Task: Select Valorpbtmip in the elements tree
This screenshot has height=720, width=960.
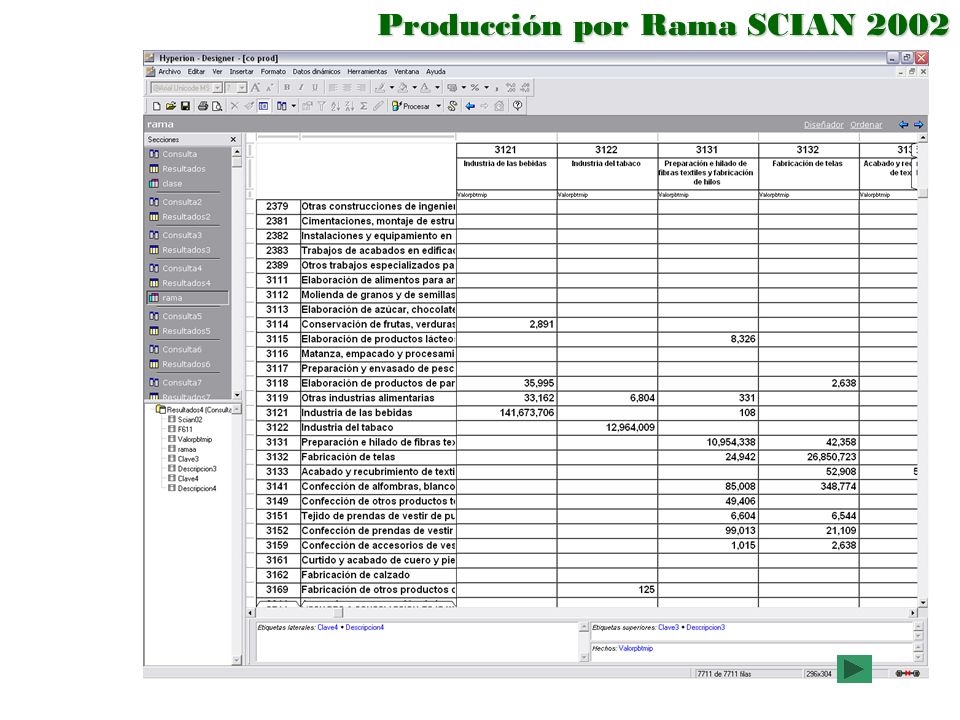Action: click(x=194, y=439)
